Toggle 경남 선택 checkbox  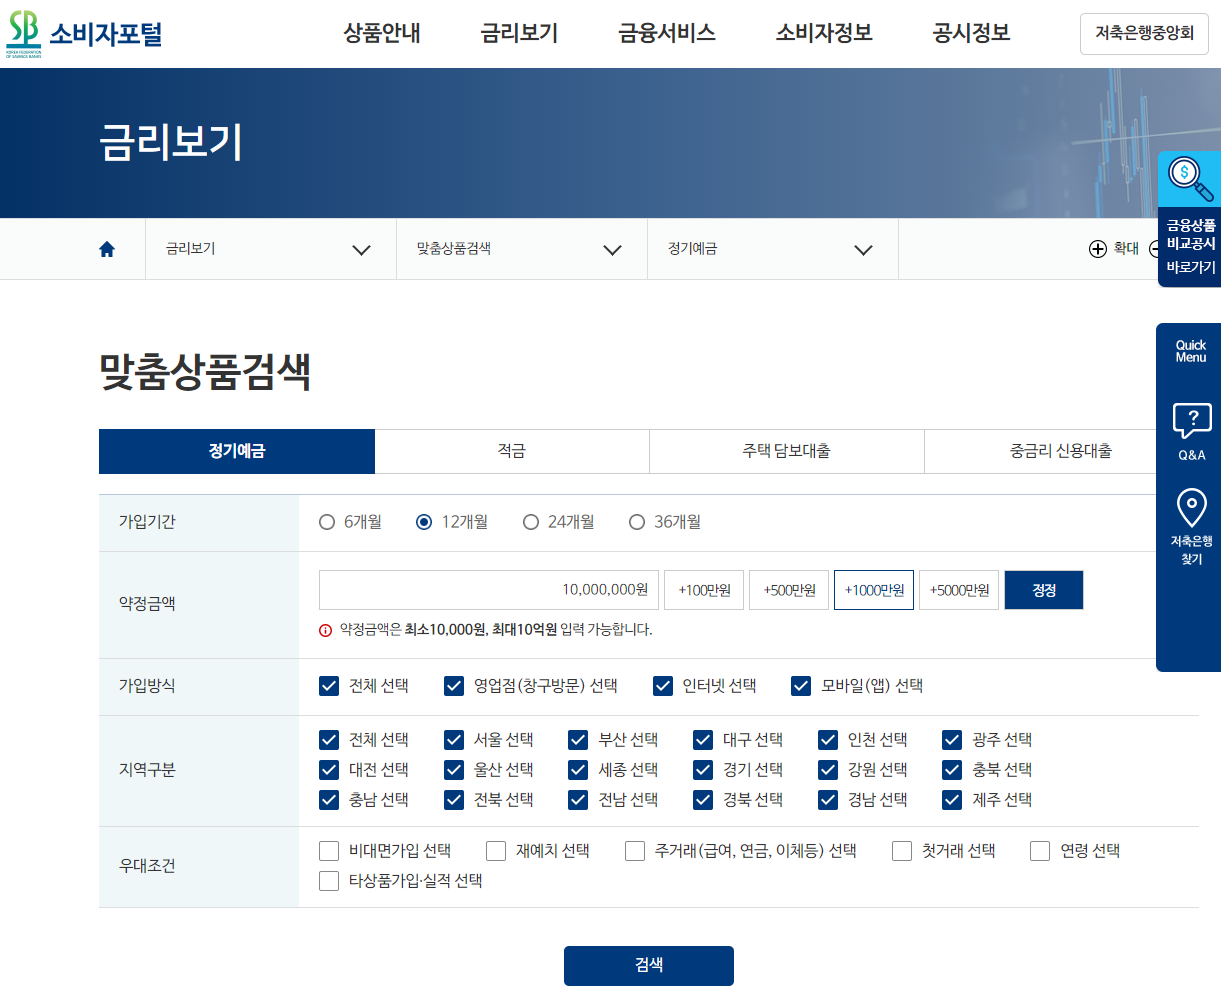click(828, 800)
